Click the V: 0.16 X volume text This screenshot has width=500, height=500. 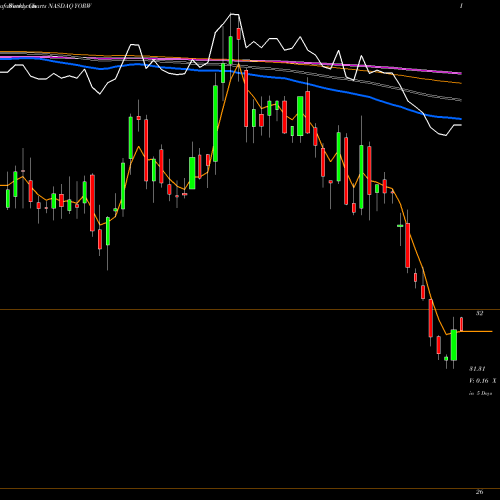point(482,380)
